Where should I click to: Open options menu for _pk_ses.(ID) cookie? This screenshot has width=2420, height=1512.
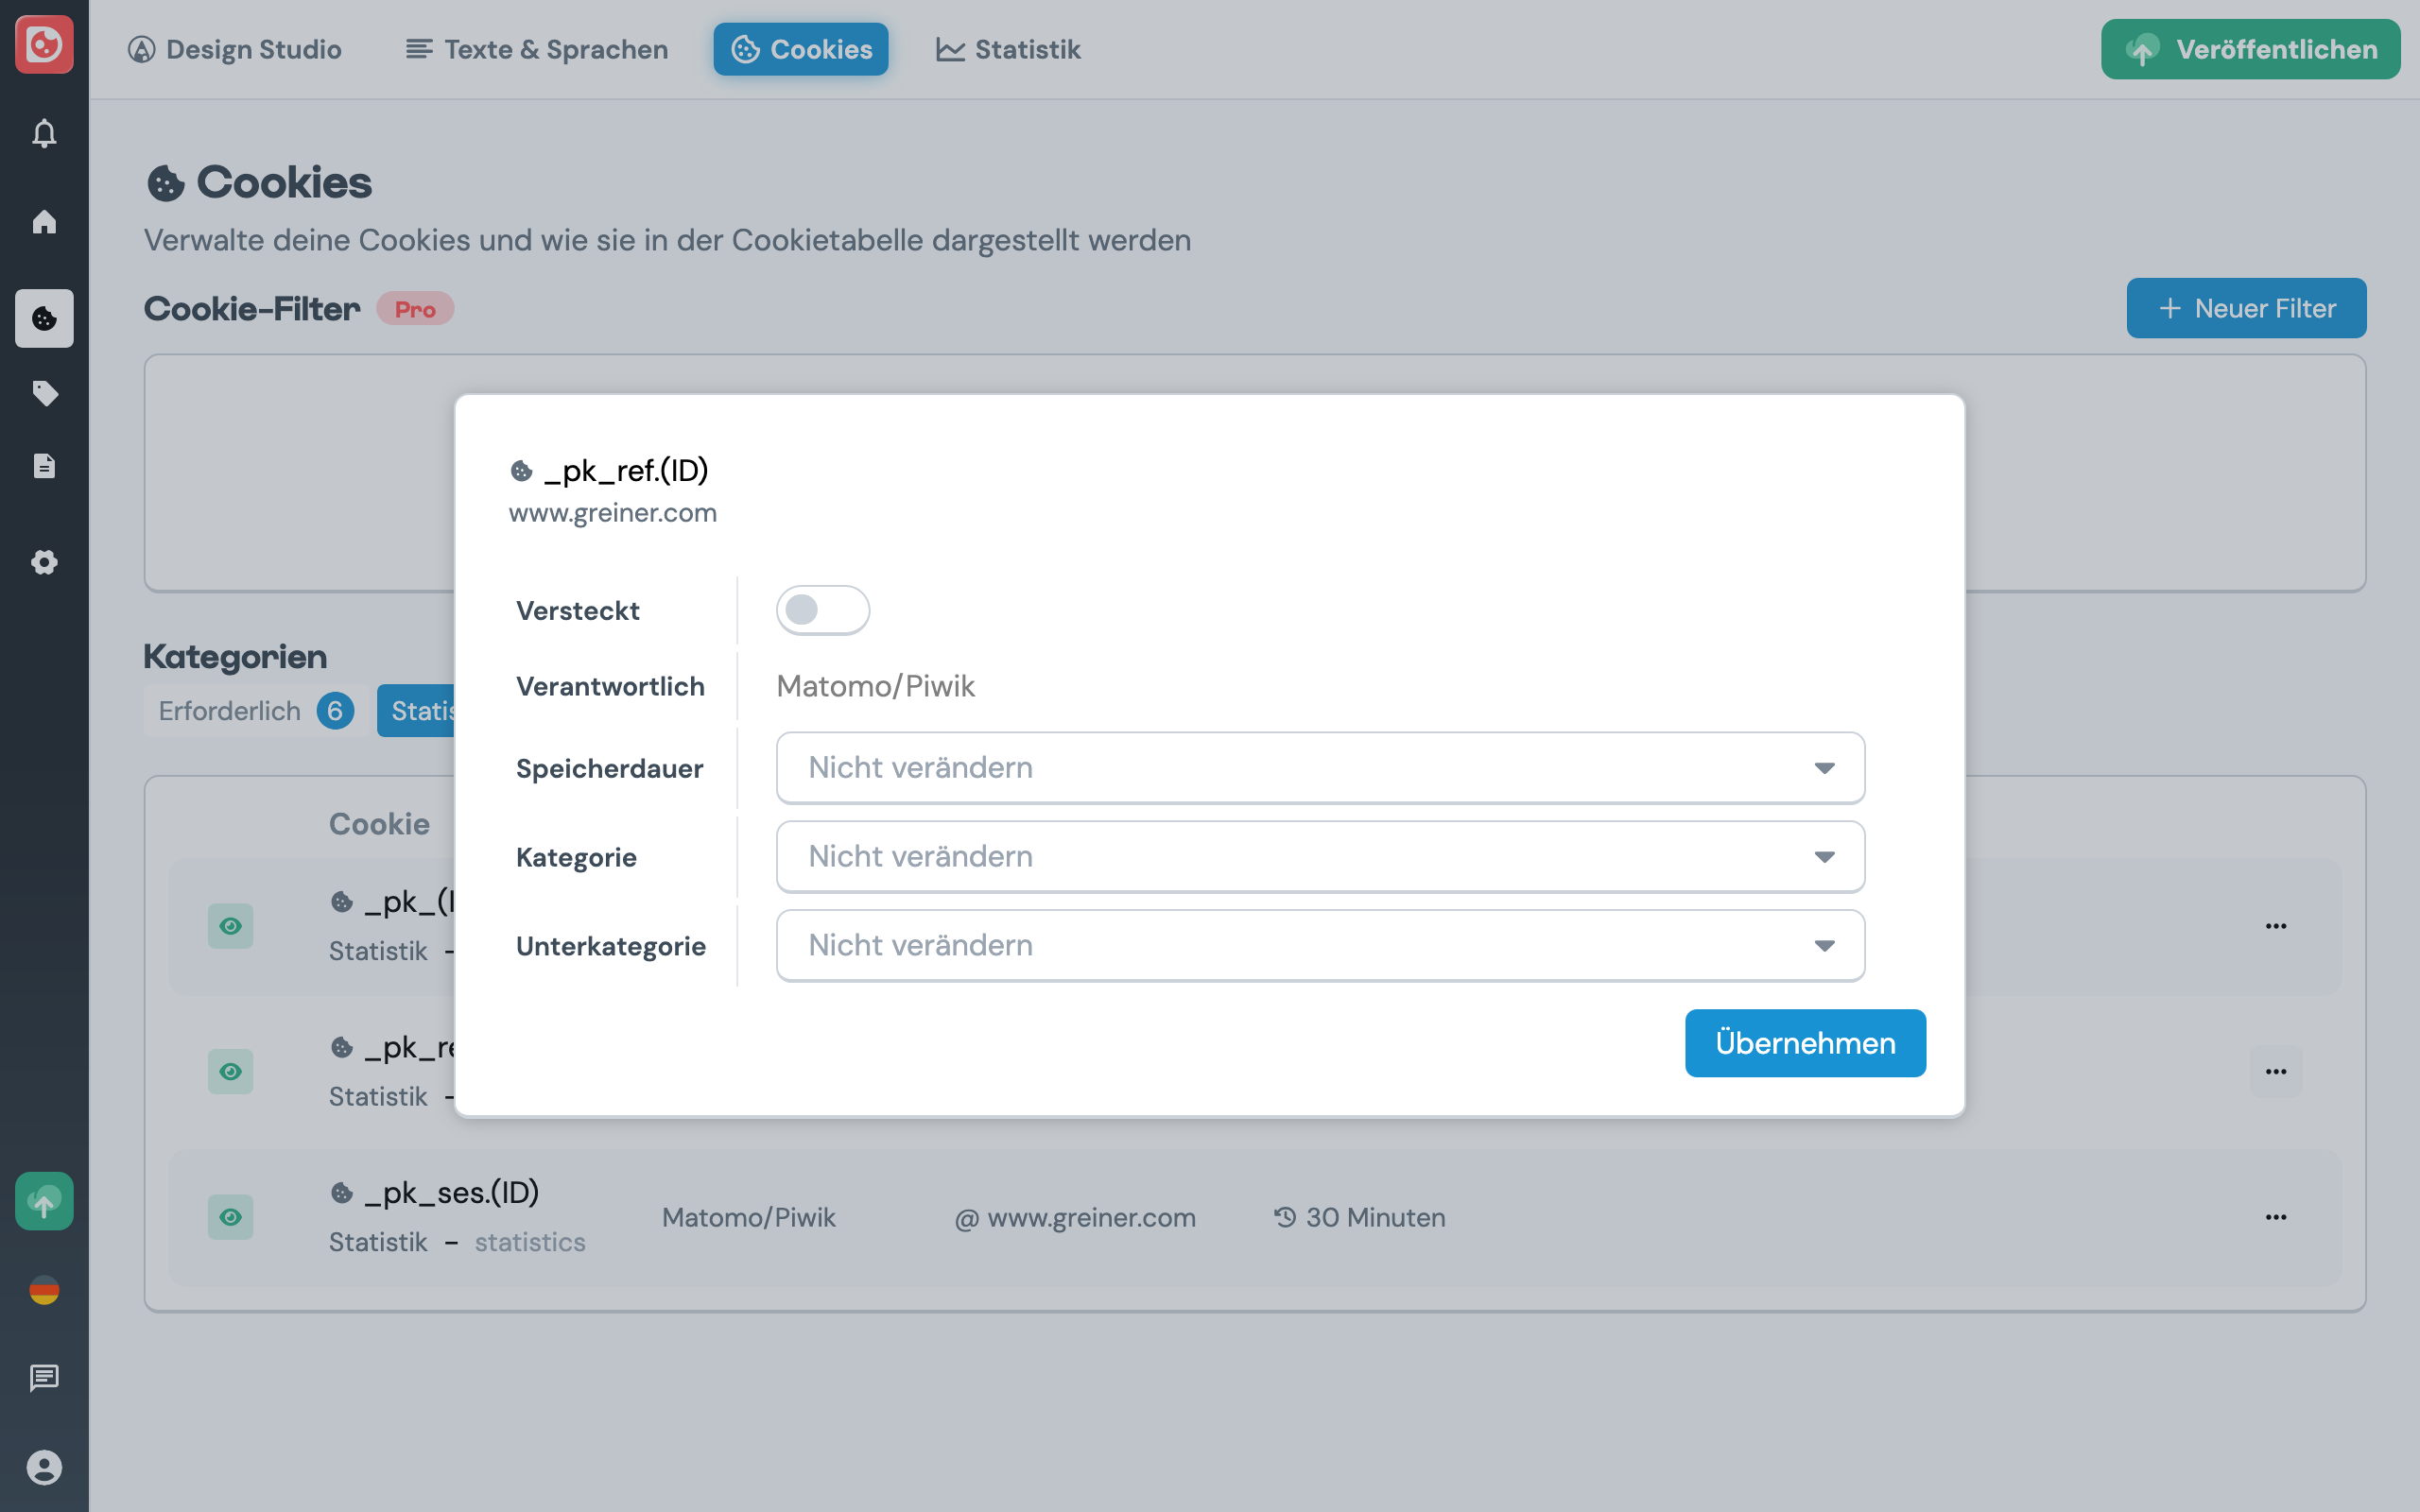click(x=2277, y=1217)
